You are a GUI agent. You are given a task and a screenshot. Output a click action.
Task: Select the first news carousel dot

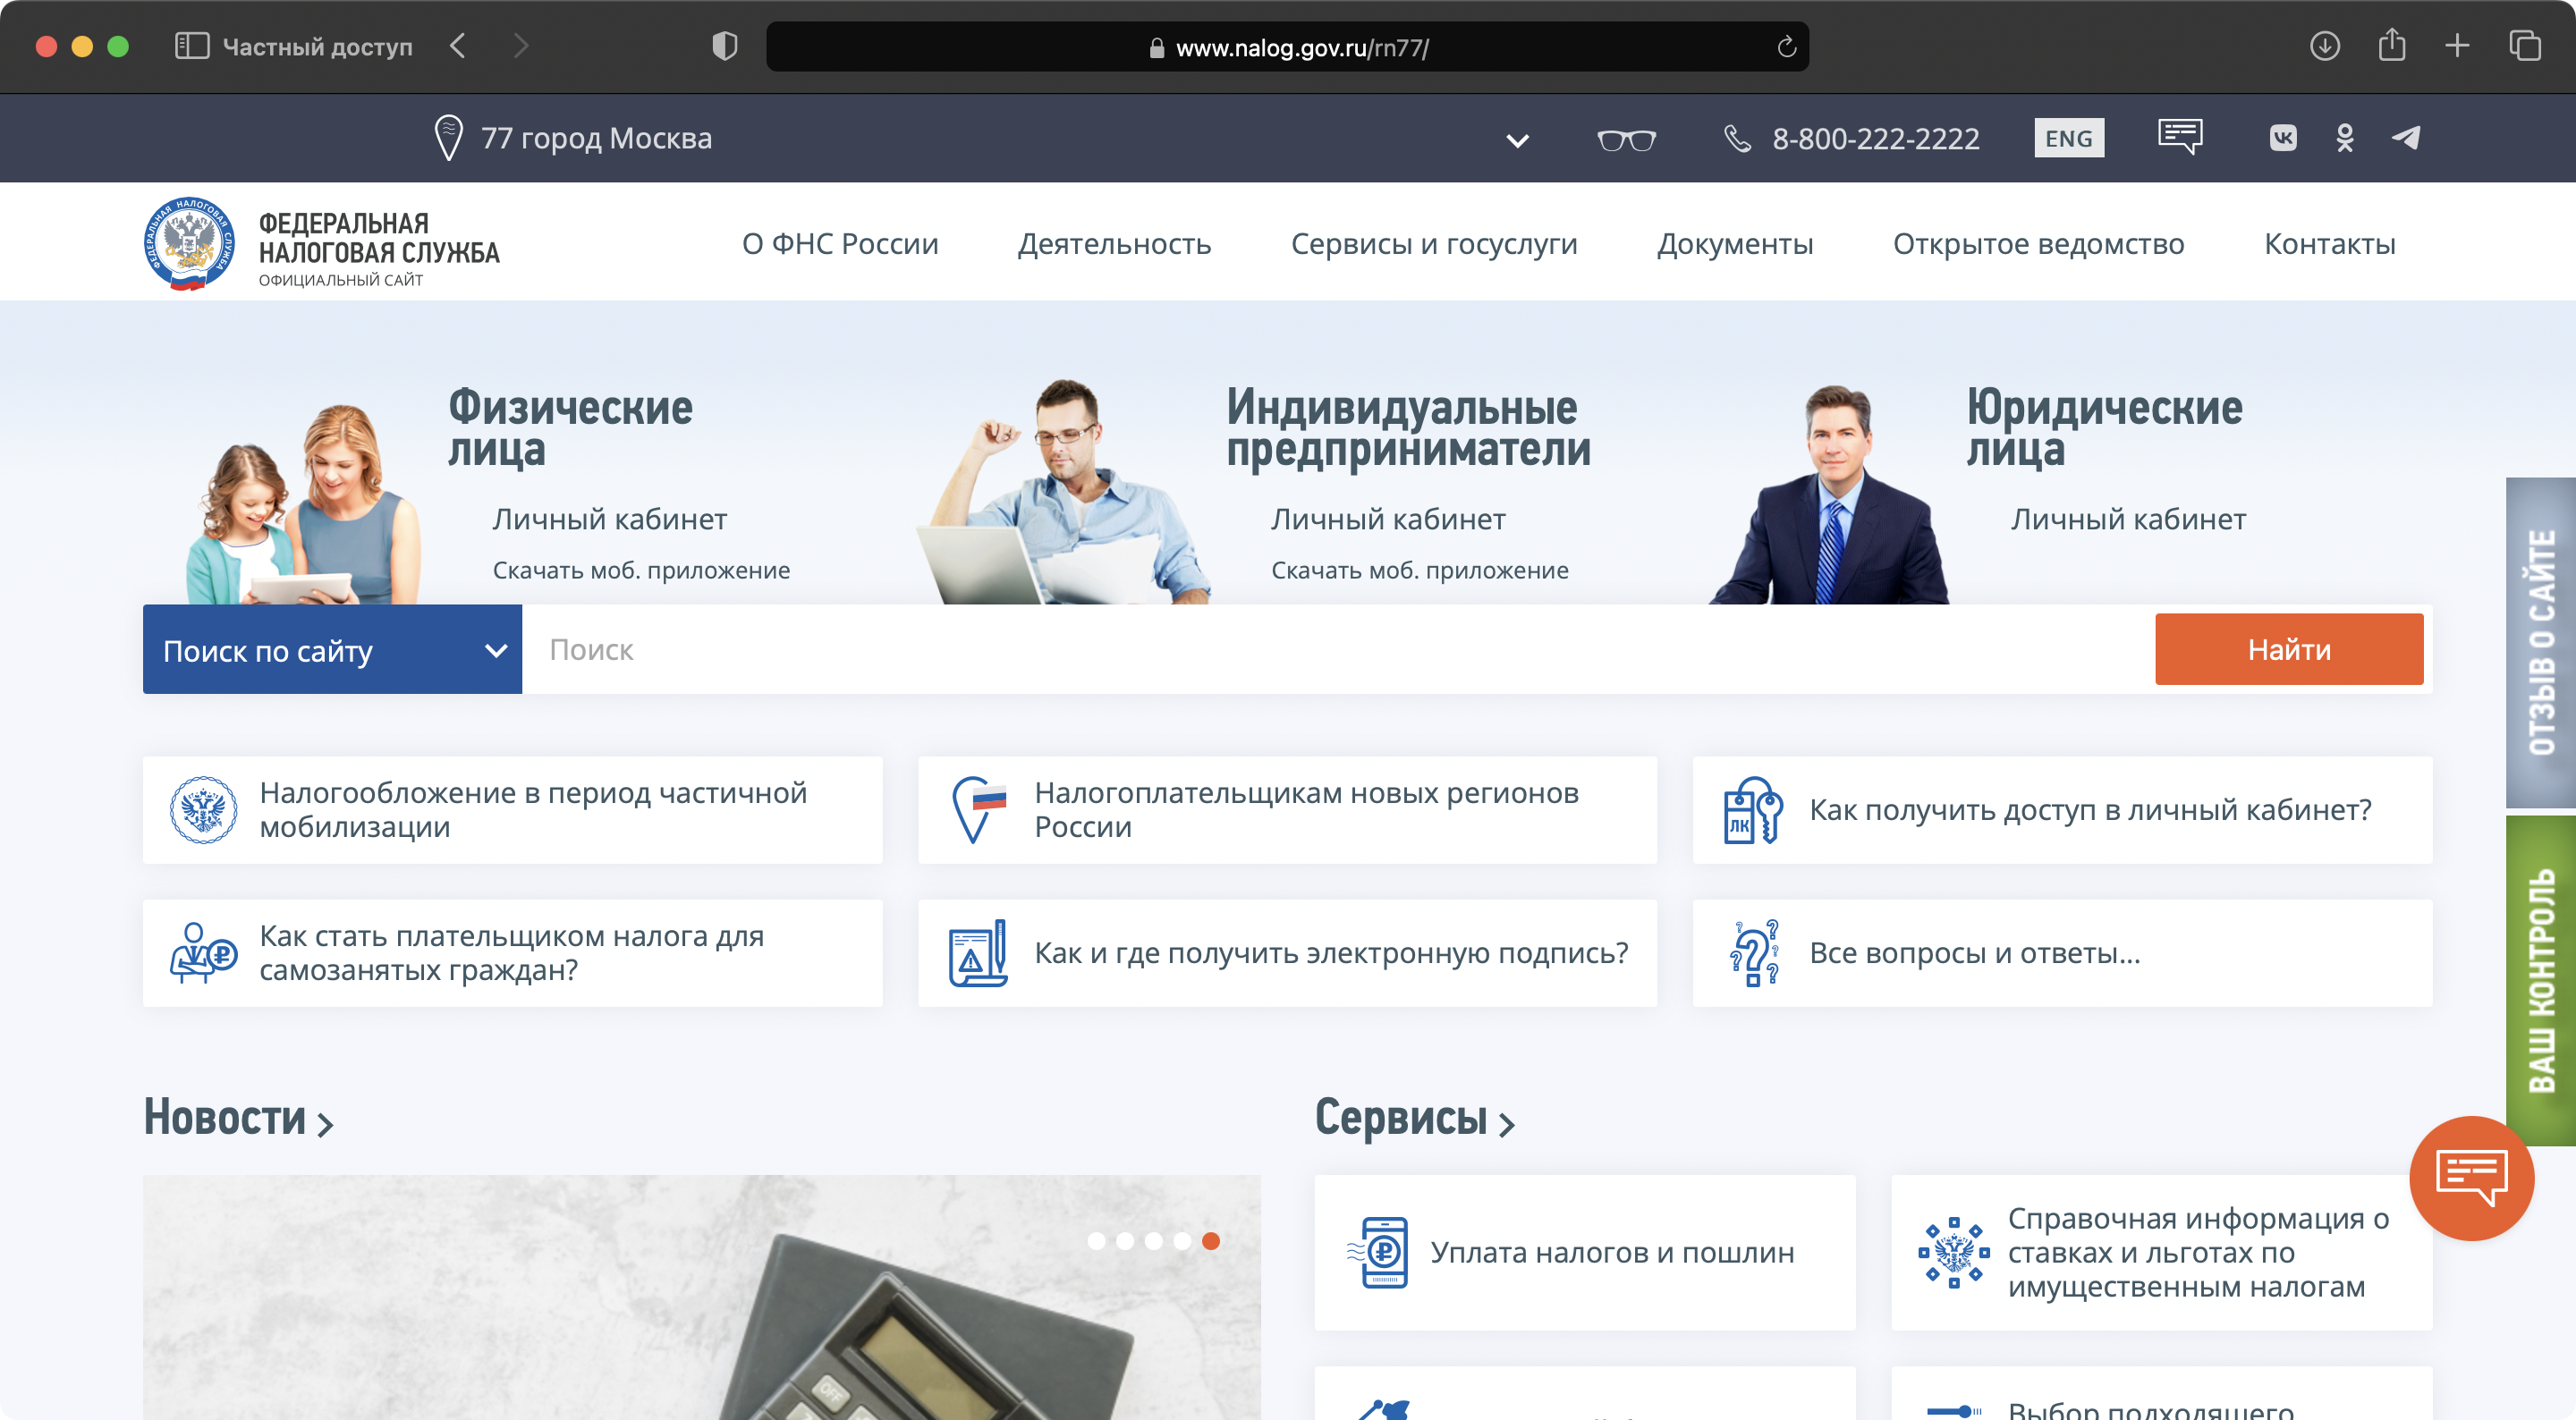[x=1096, y=1241]
